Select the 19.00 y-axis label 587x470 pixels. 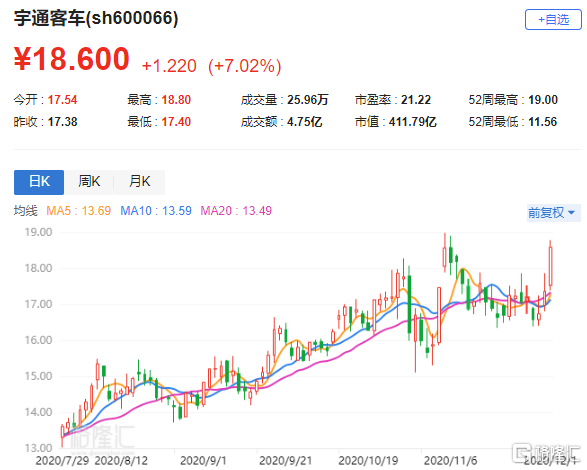38,232
